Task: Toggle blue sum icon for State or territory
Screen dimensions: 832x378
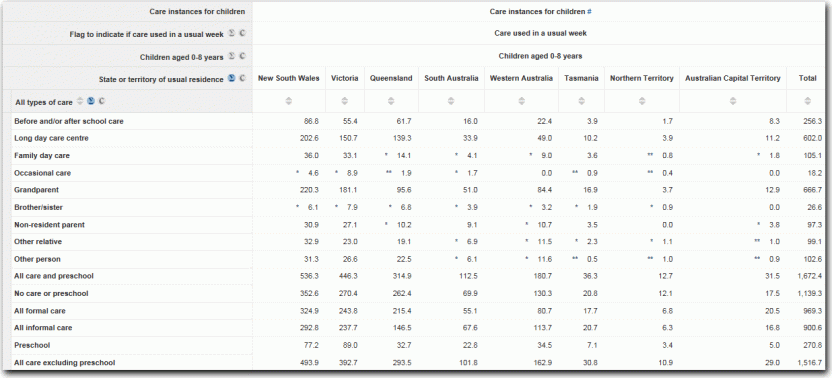Action: [231, 78]
